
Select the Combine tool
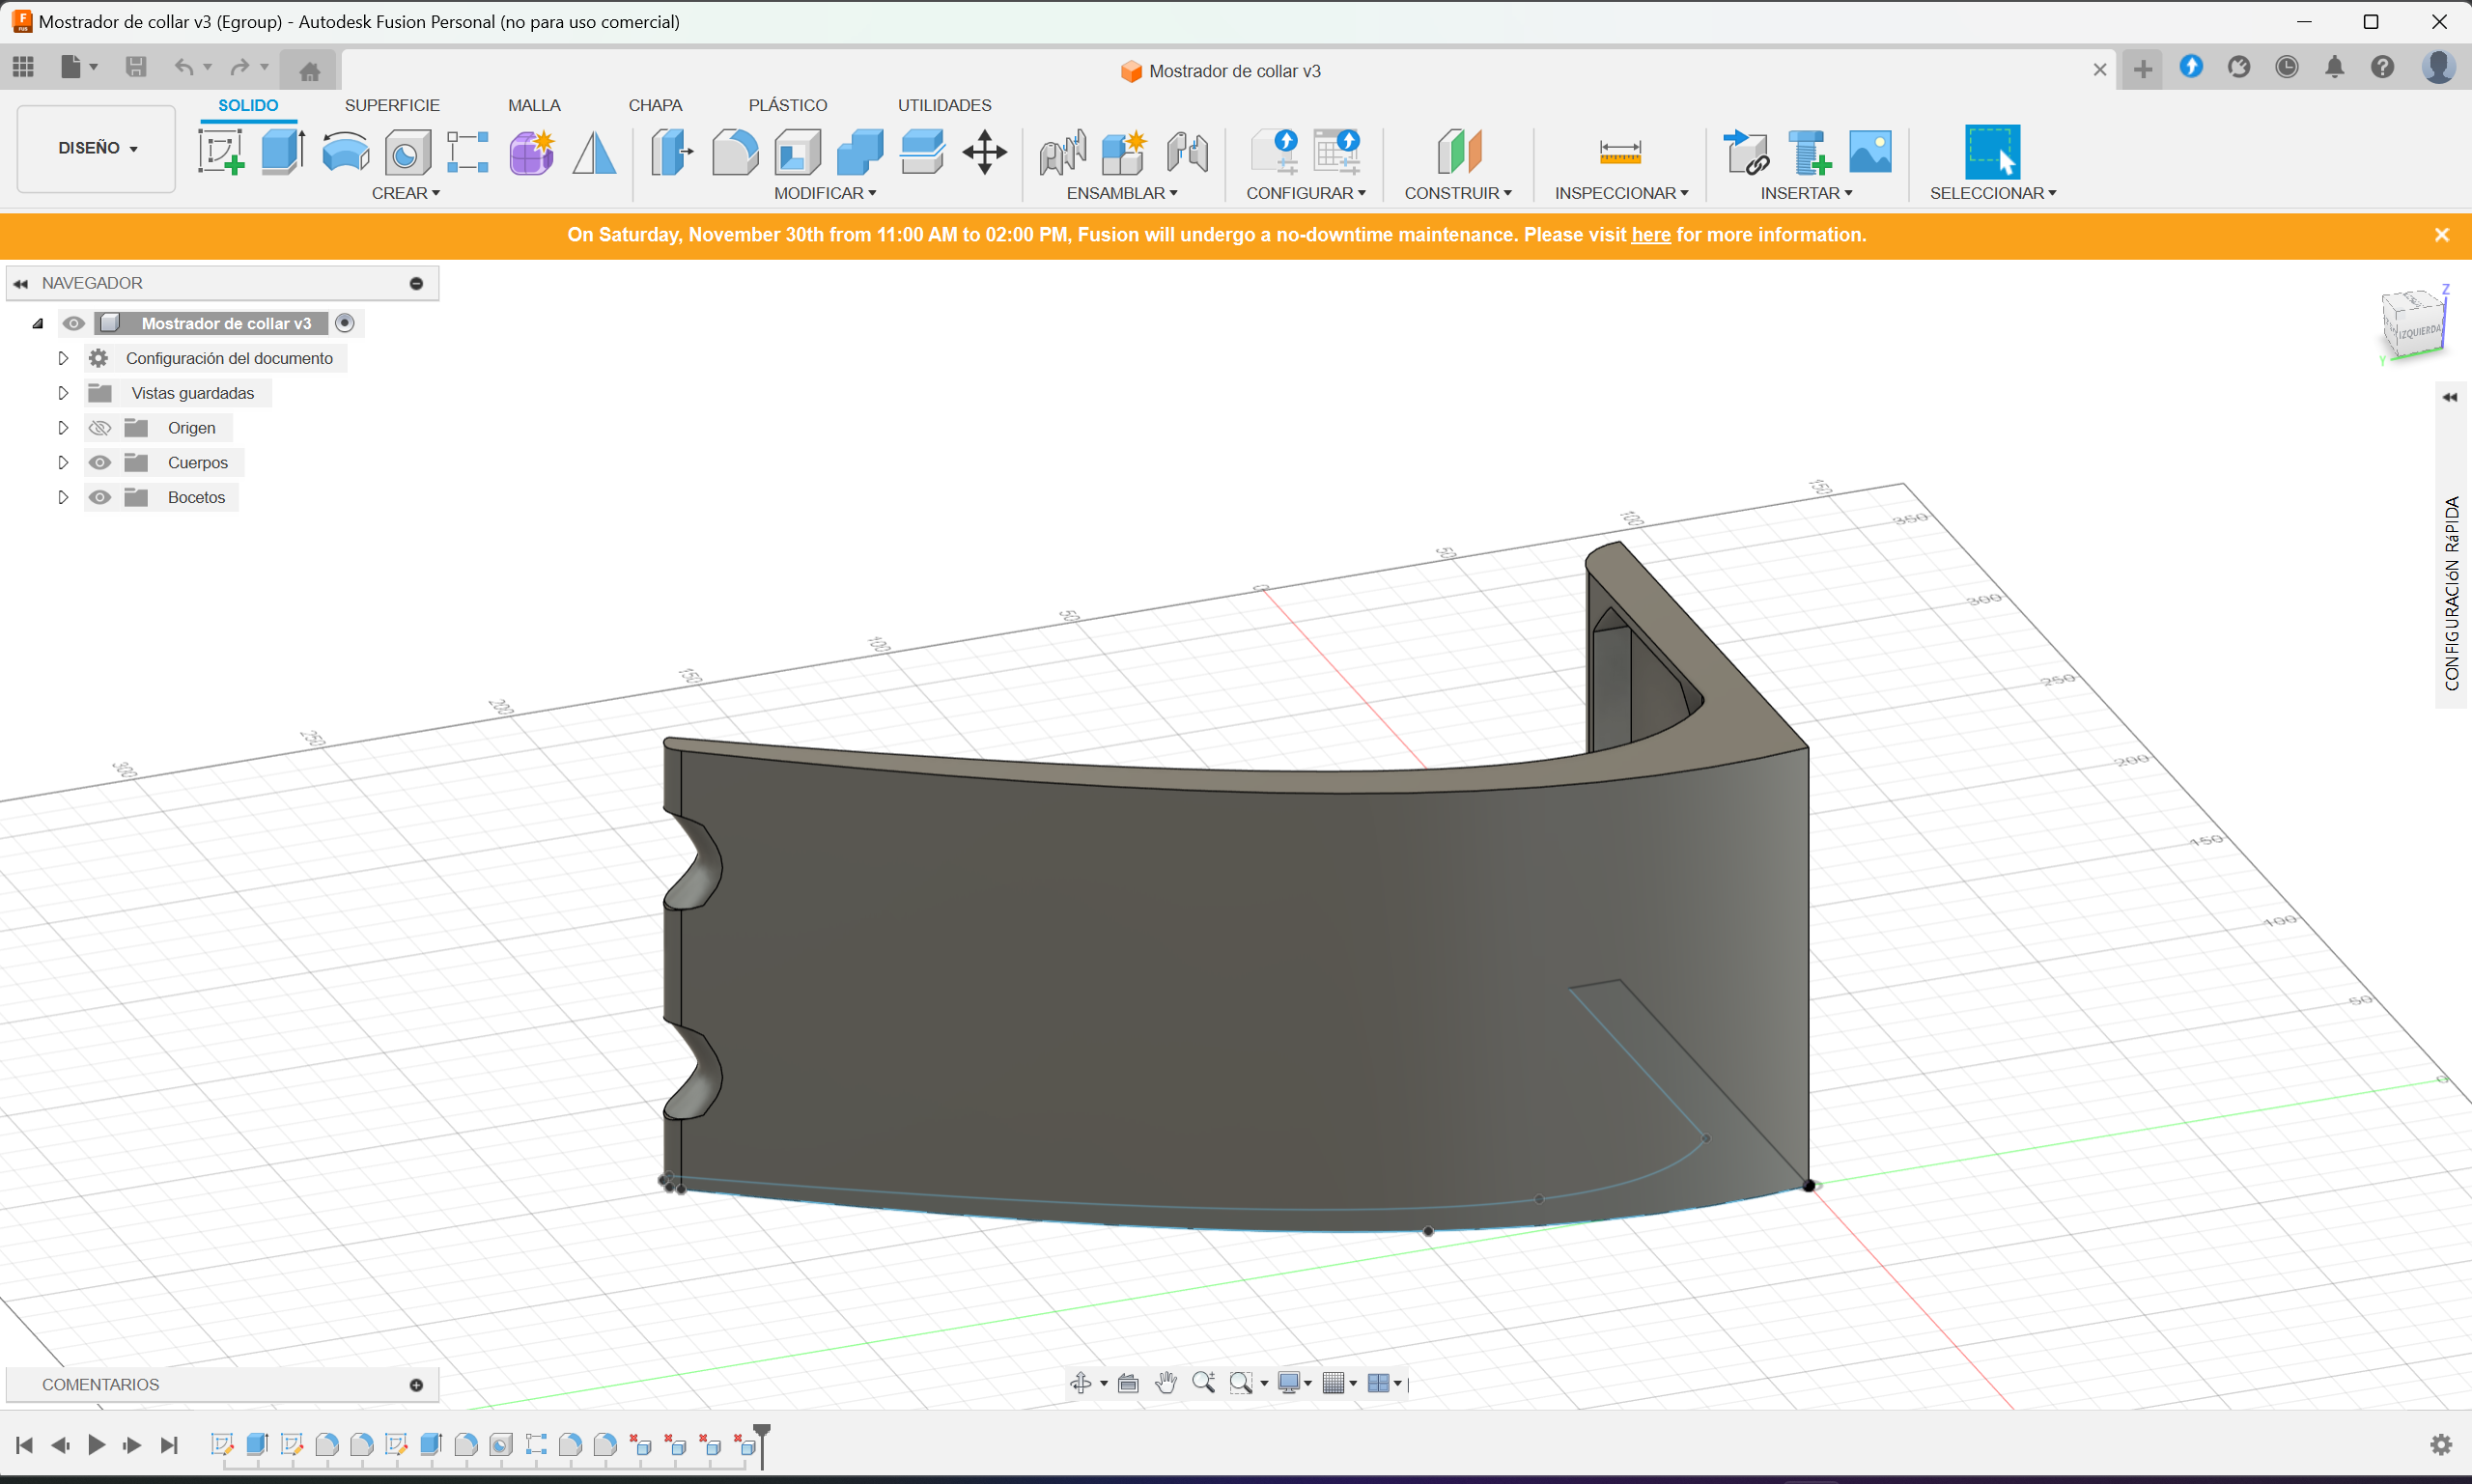pos(860,153)
